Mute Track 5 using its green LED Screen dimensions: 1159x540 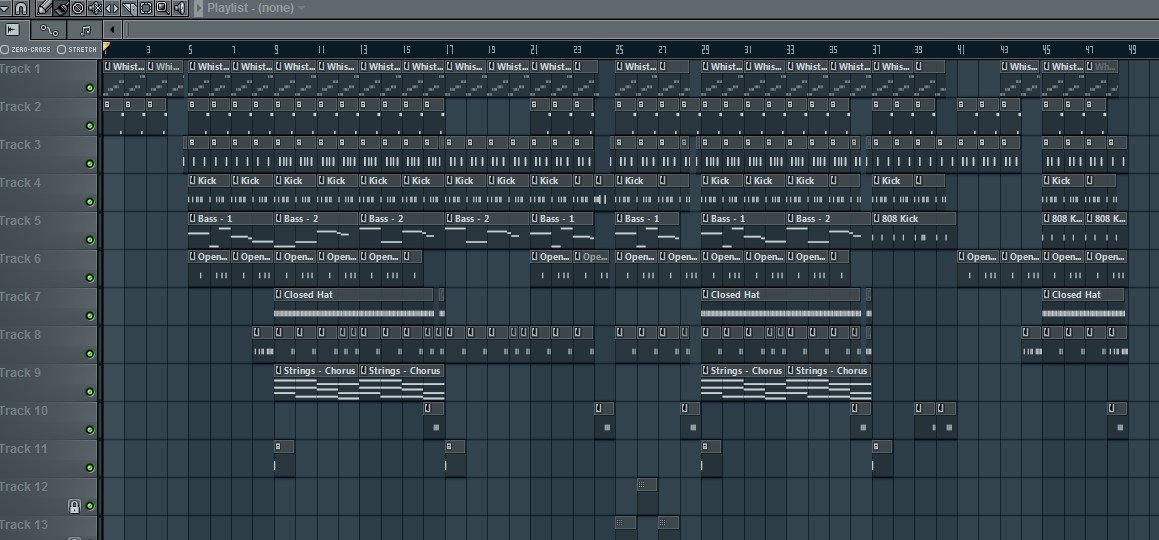(89, 240)
